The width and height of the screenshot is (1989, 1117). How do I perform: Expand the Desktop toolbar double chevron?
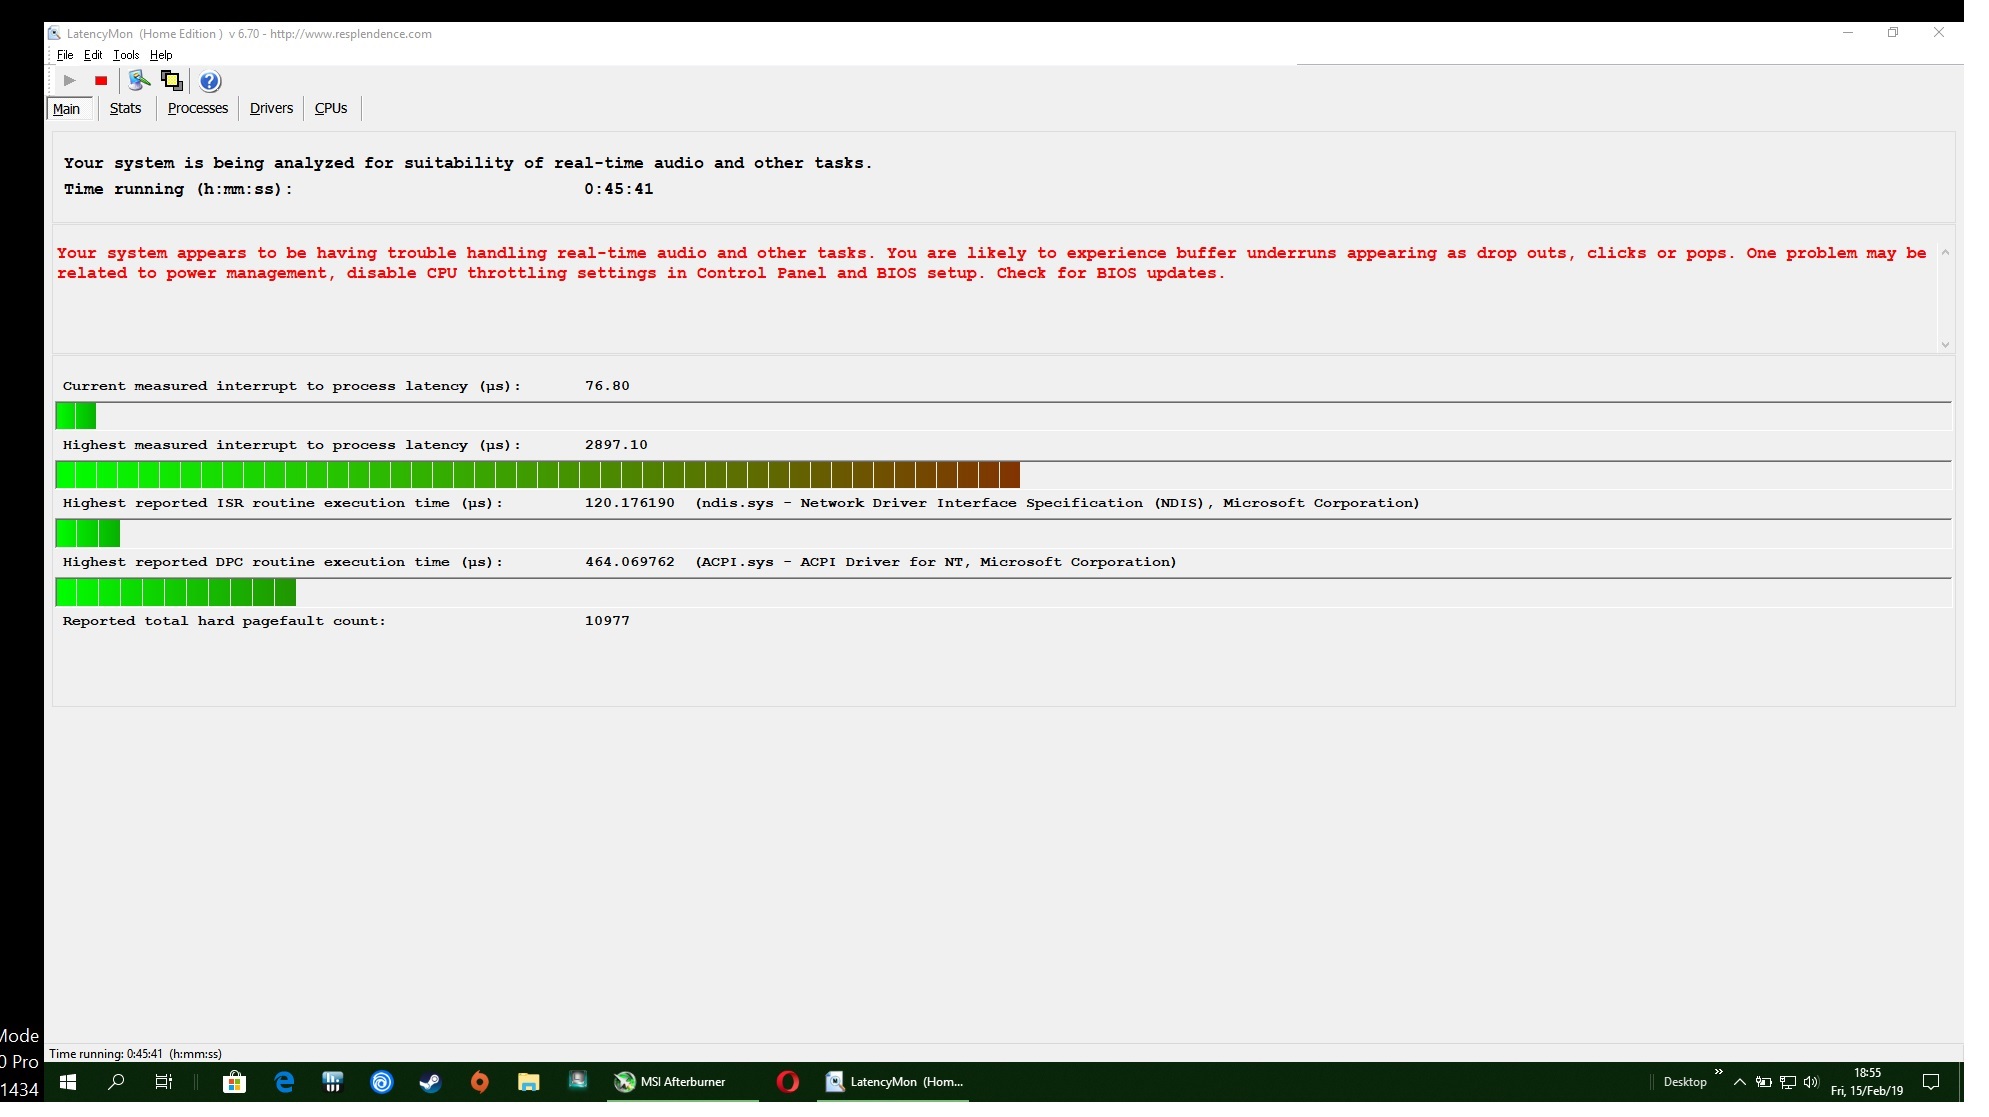tap(1719, 1073)
